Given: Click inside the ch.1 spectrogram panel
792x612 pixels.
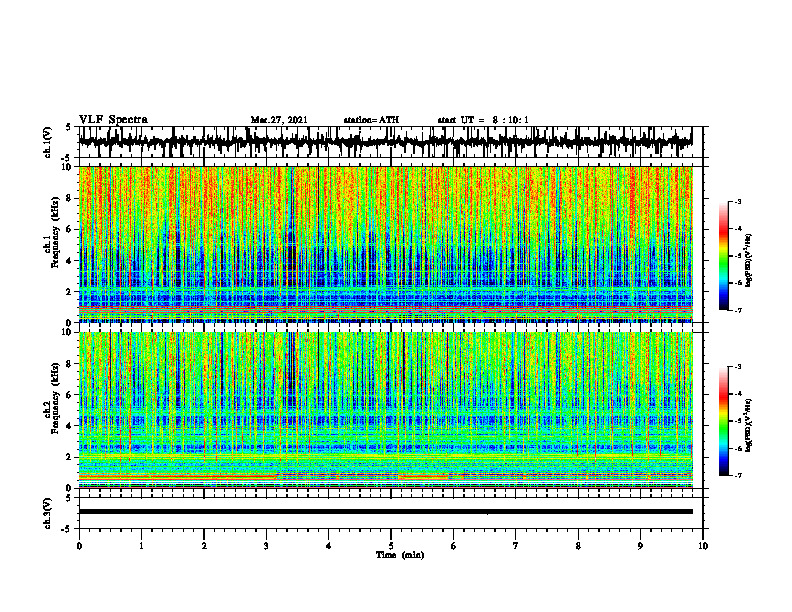Looking at the screenshot, I should tap(385, 244).
